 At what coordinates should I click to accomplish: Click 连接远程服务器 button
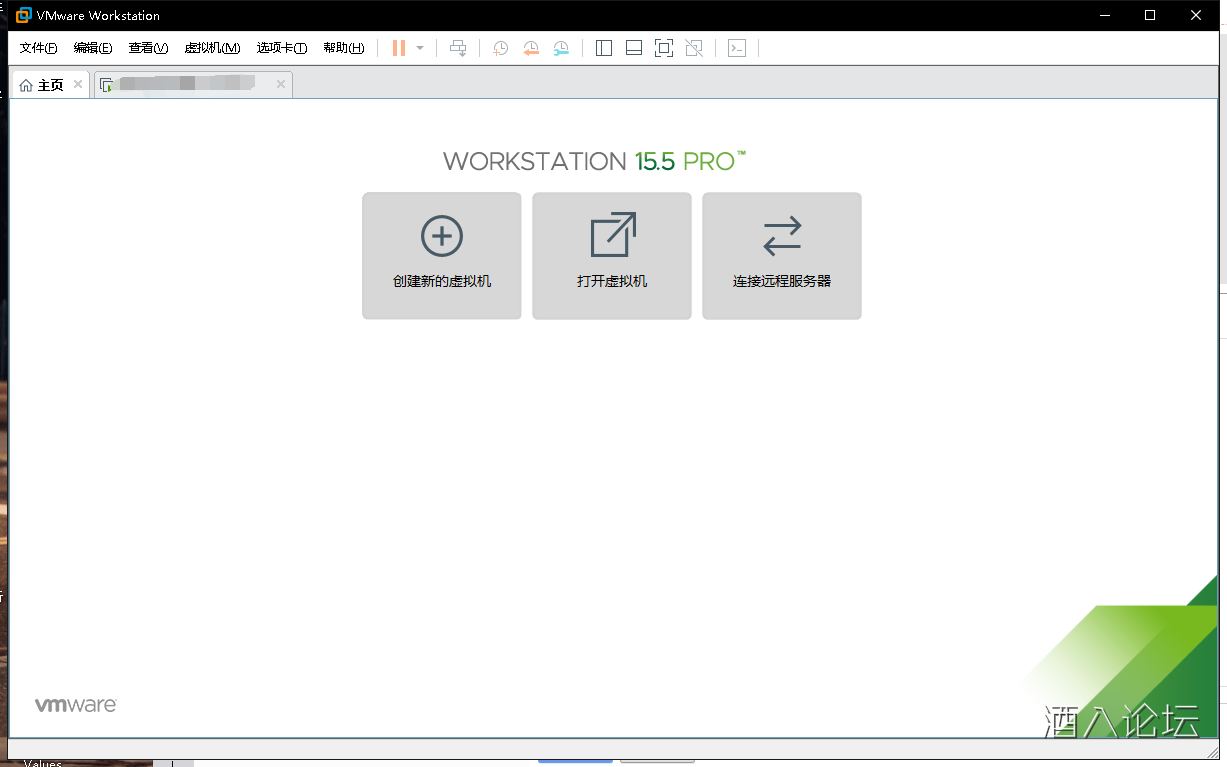coord(782,256)
